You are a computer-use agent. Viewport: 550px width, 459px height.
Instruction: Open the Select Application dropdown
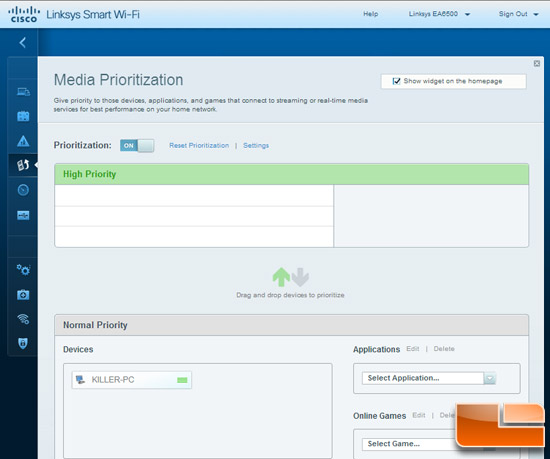pos(429,378)
